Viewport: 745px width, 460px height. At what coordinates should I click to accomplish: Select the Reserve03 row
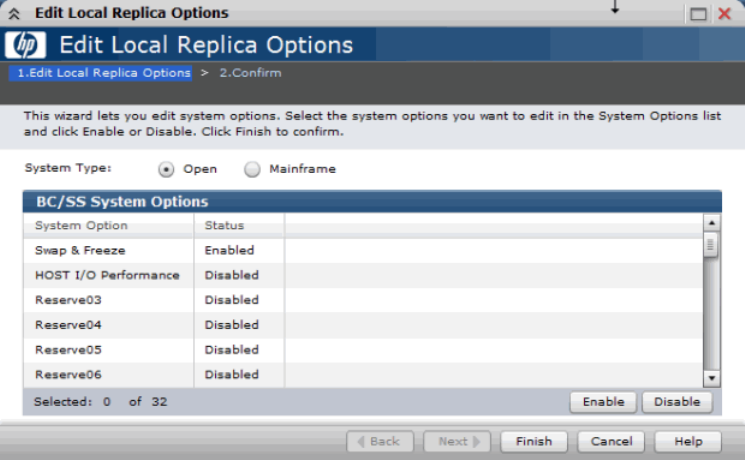[363, 300]
